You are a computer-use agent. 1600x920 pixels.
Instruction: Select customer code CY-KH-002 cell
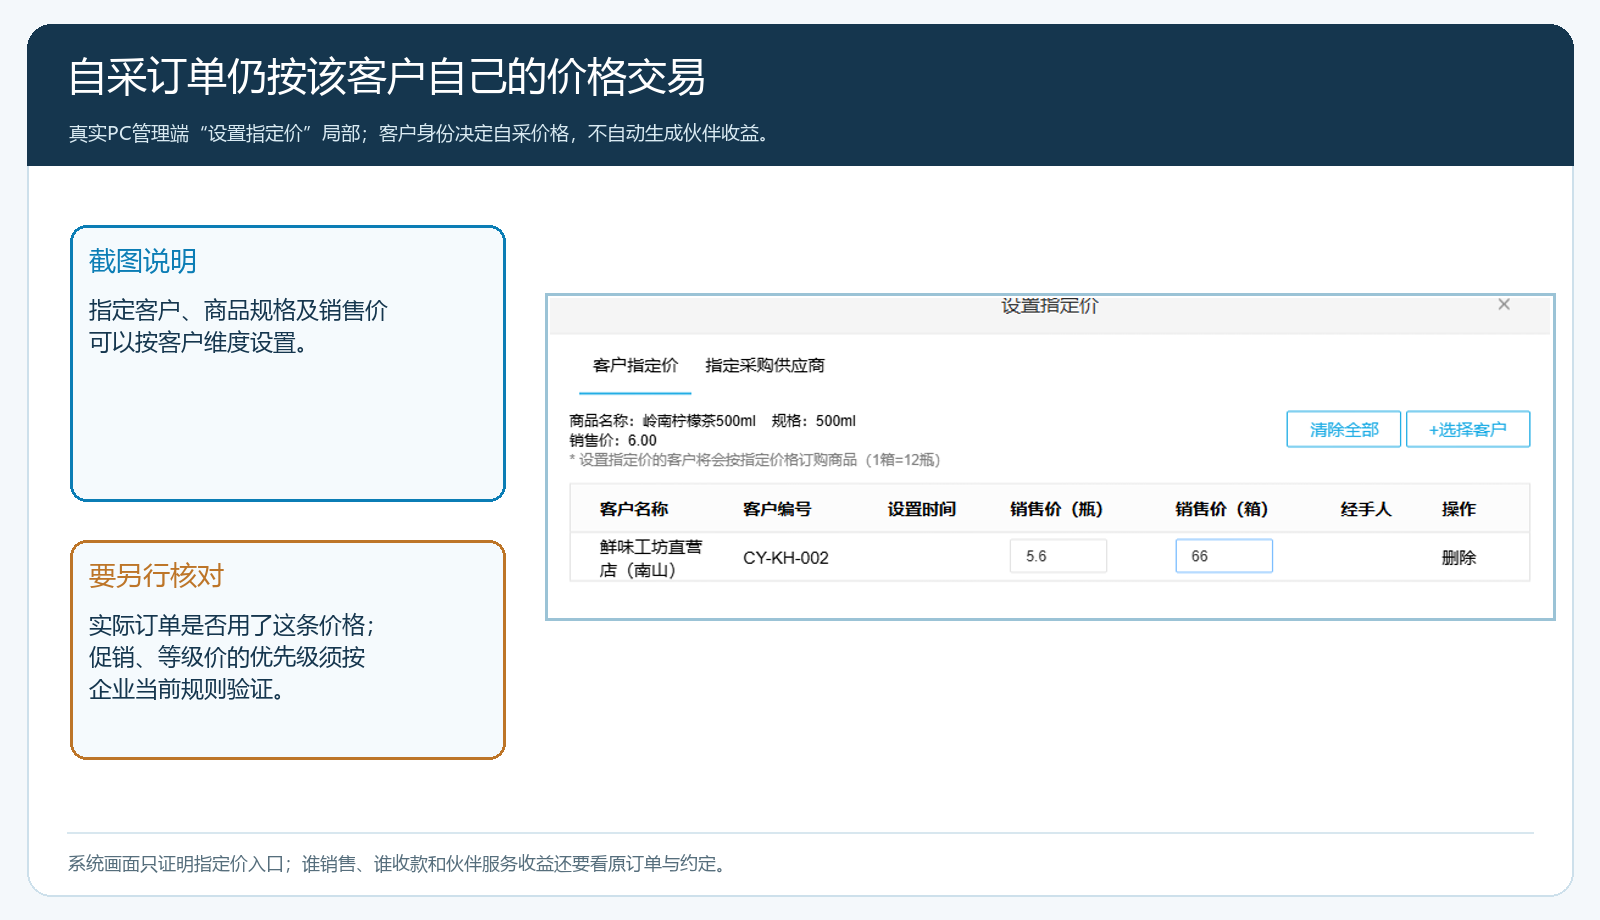(x=785, y=558)
